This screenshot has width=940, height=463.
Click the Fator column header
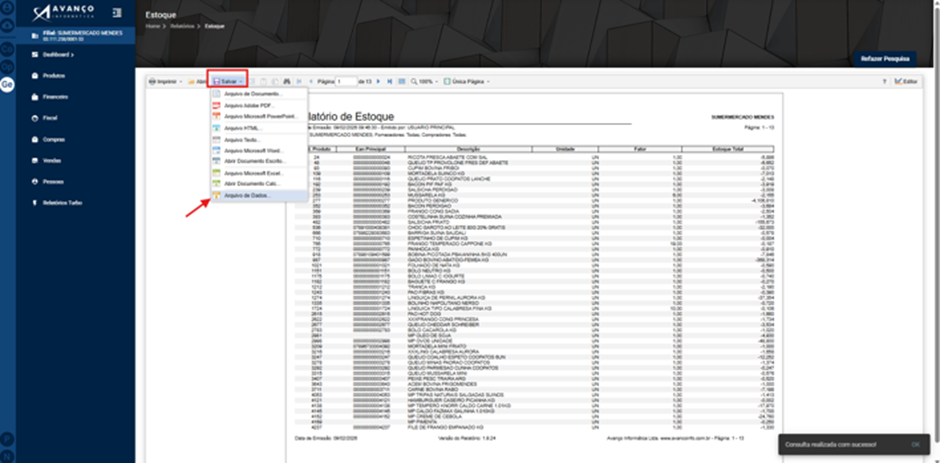coord(640,149)
